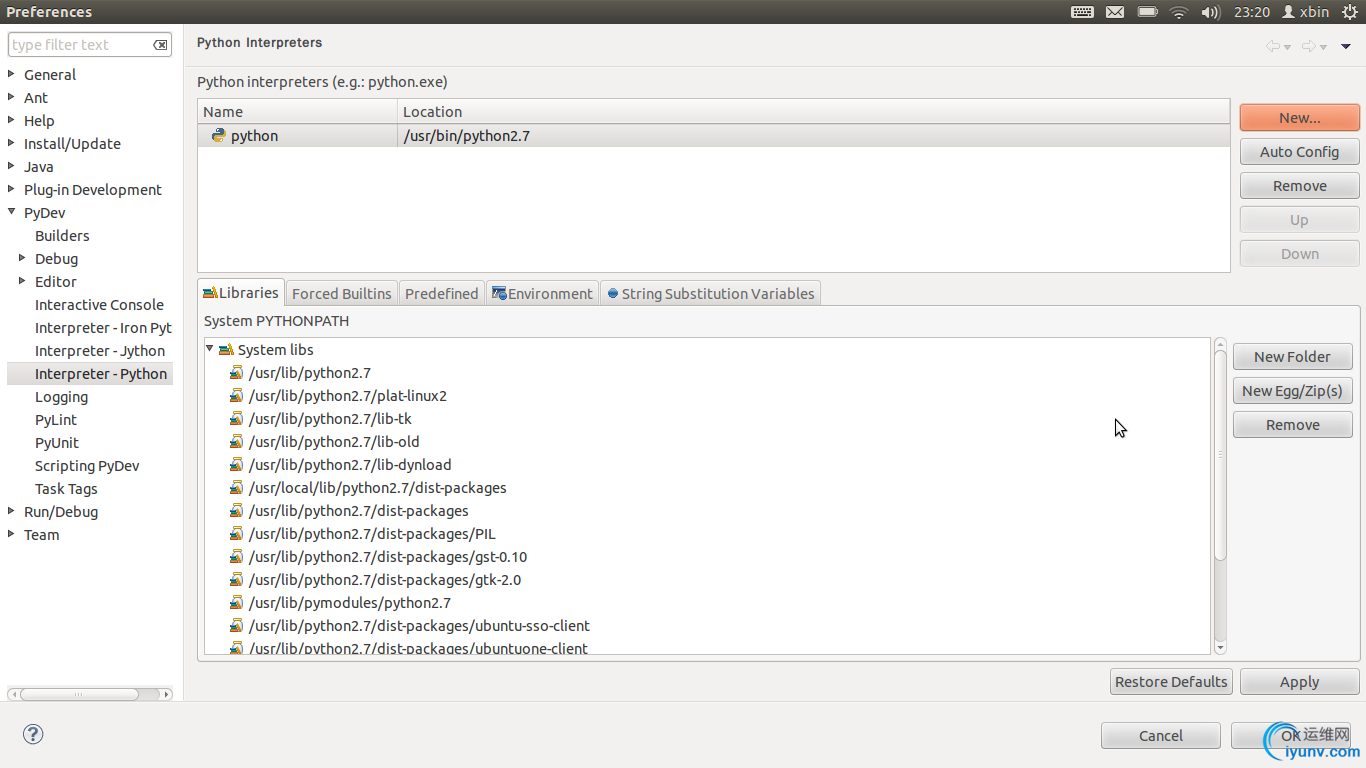Select Scripting PyDev in the tree
Screen dimensions: 1366x768
(87, 466)
